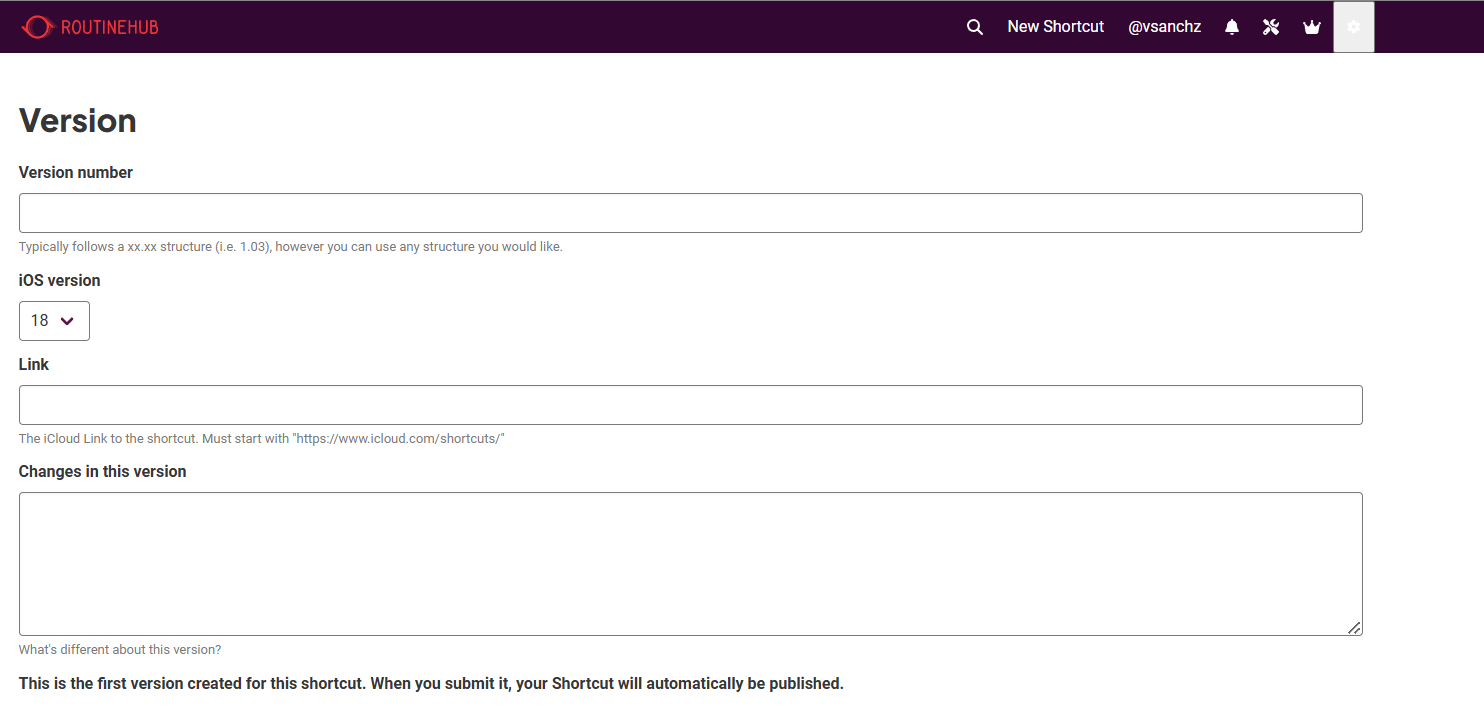1484x719 pixels.
Task: Grab the textarea resize handle
Action: click(1354, 627)
